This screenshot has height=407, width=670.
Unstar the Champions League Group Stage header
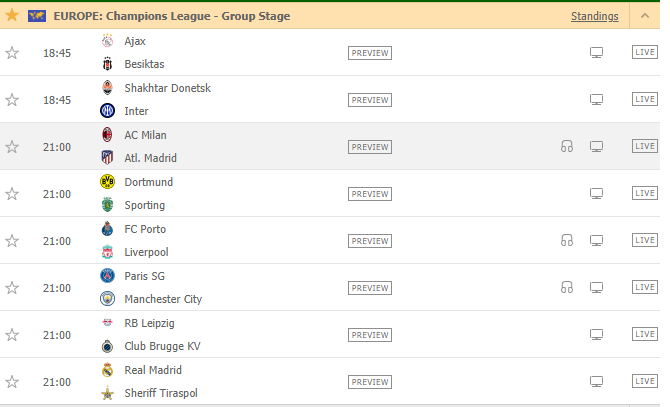(x=12, y=16)
